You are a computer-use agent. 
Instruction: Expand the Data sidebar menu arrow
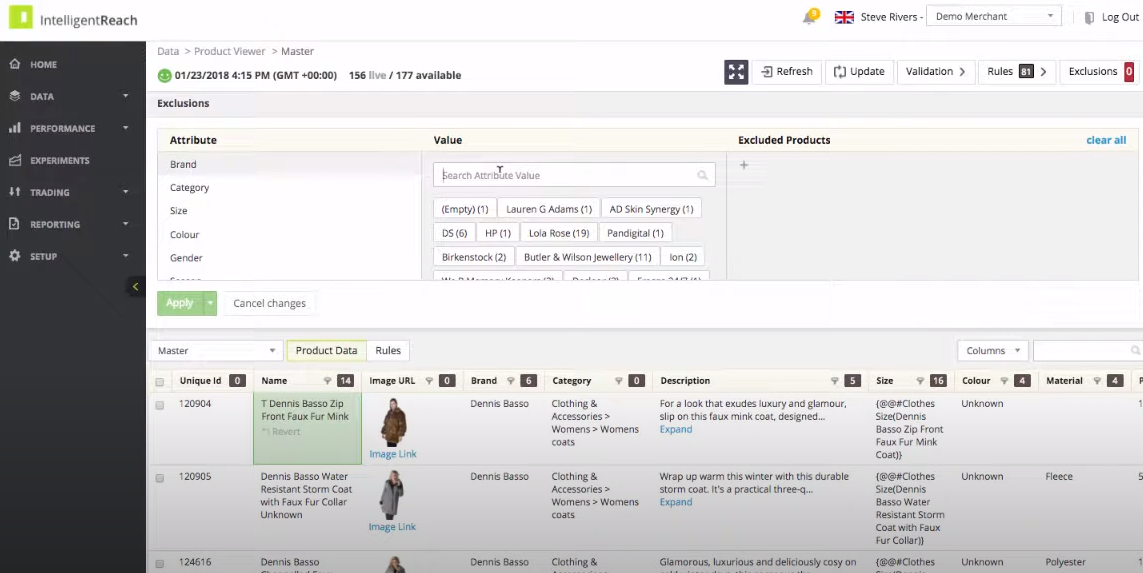(x=125, y=96)
